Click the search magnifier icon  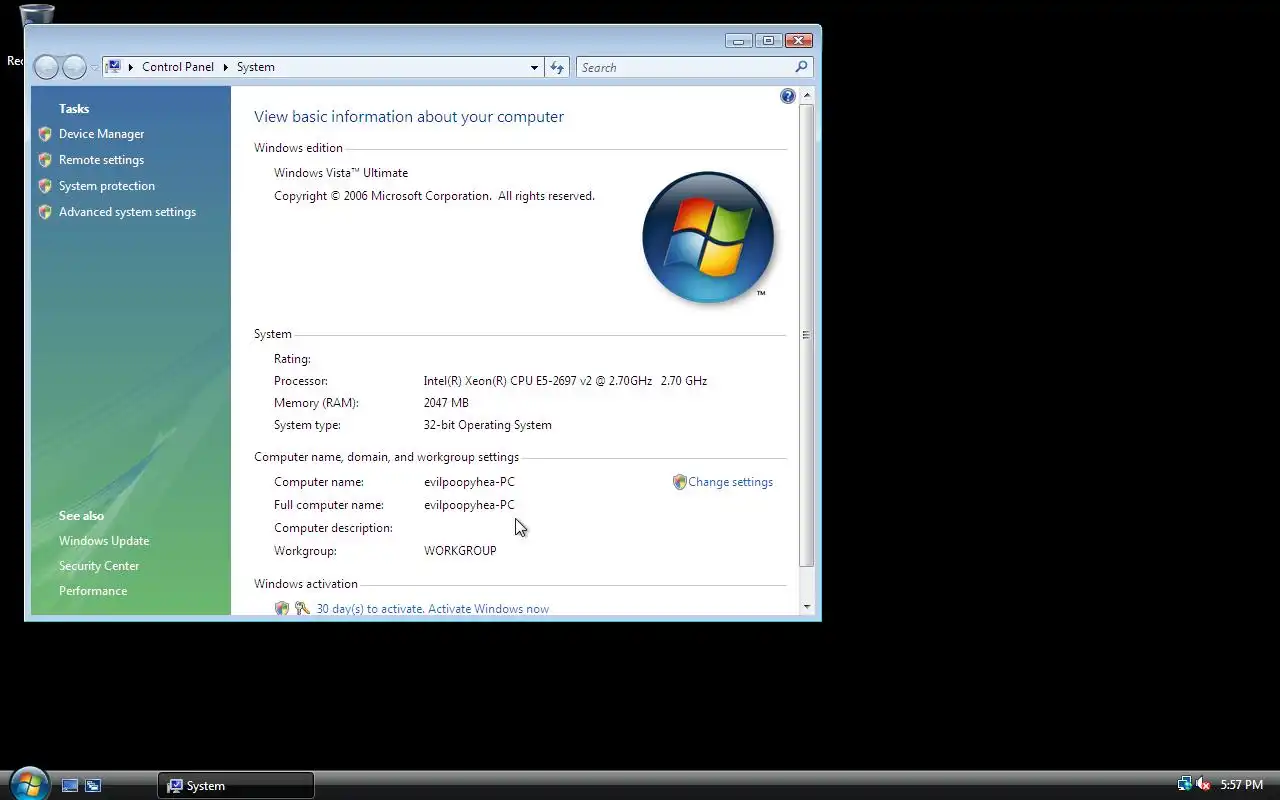801,67
